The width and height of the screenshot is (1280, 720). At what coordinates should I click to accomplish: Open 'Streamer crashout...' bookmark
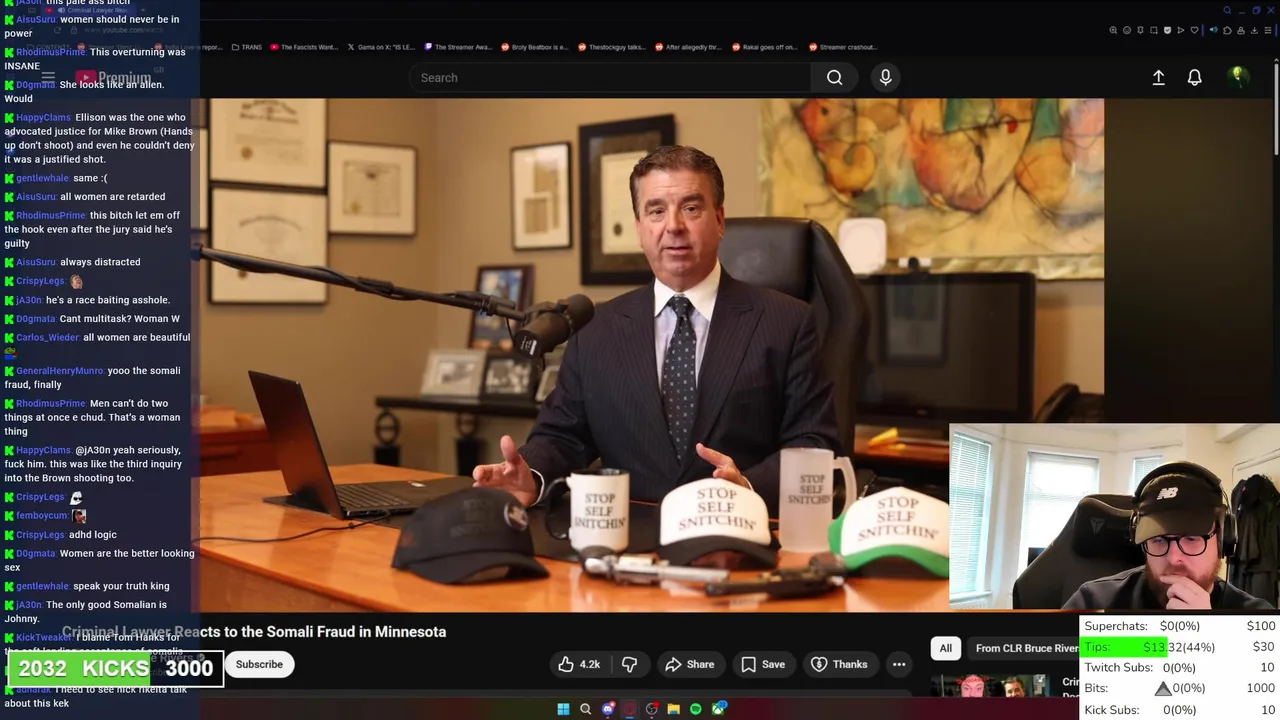click(x=842, y=47)
